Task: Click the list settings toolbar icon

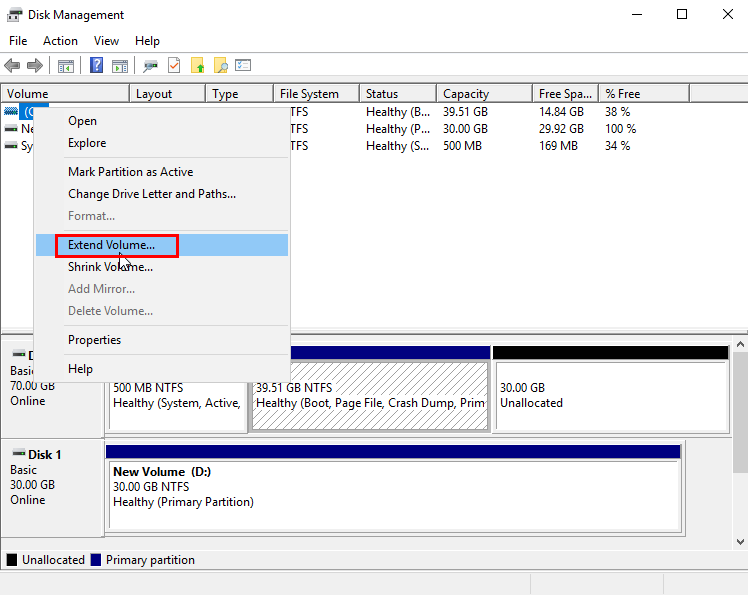Action: click(x=243, y=65)
